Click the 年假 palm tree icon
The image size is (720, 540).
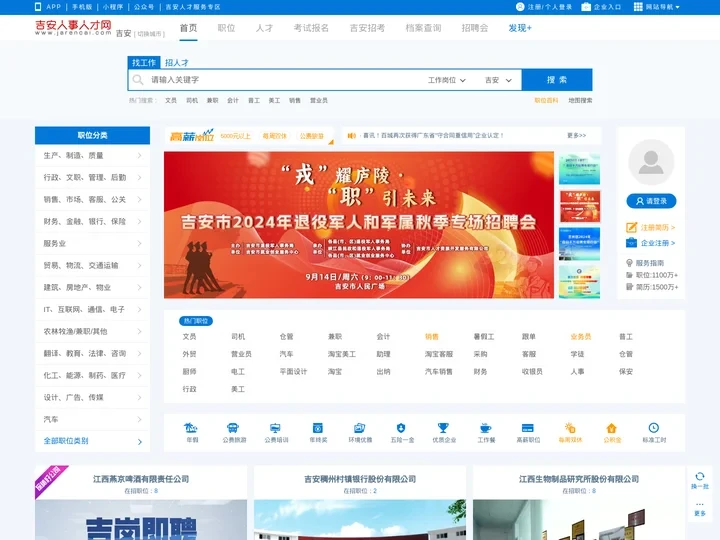point(191,428)
